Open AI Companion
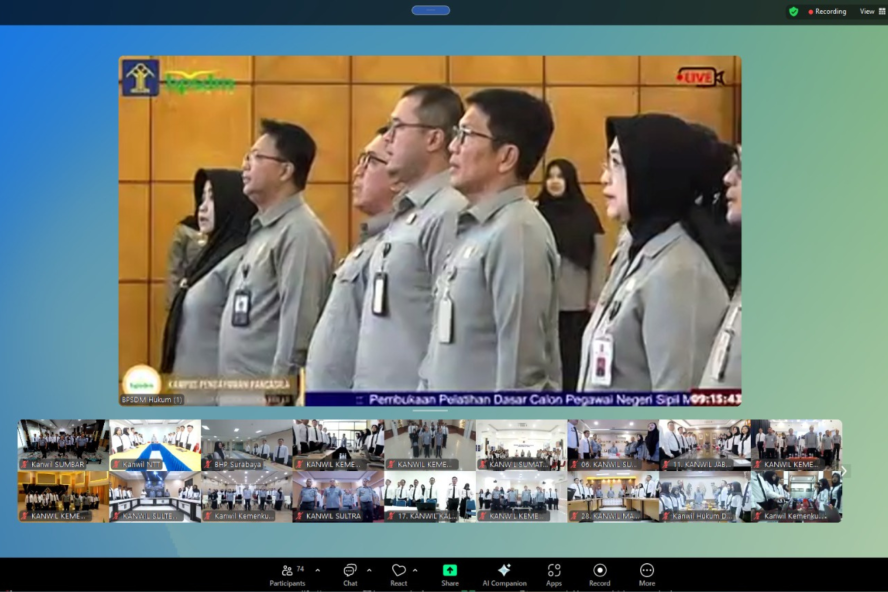This screenshot has height=592, width=888. point(504,573)
